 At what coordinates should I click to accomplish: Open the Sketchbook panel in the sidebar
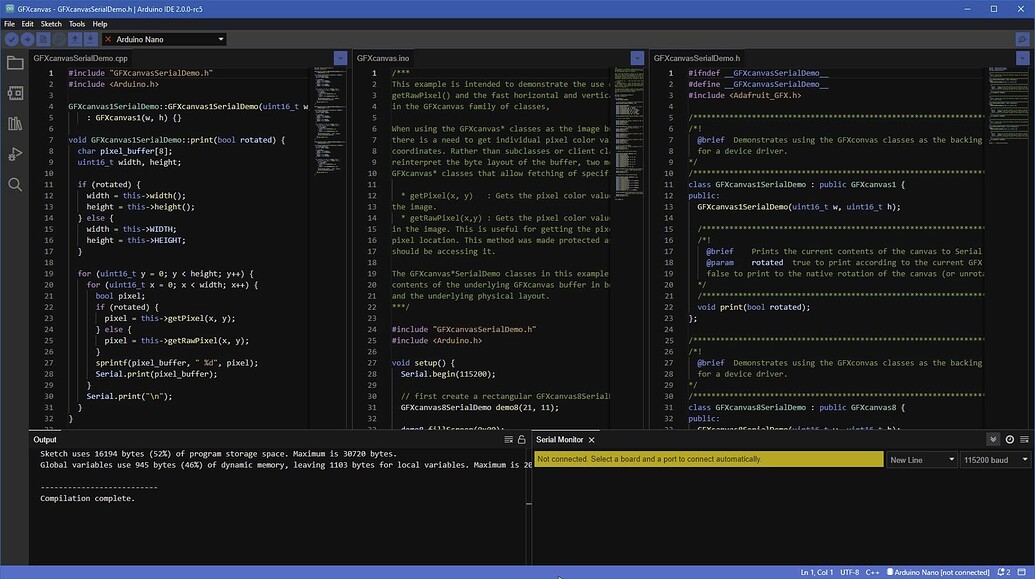click(x=14, y=63)
